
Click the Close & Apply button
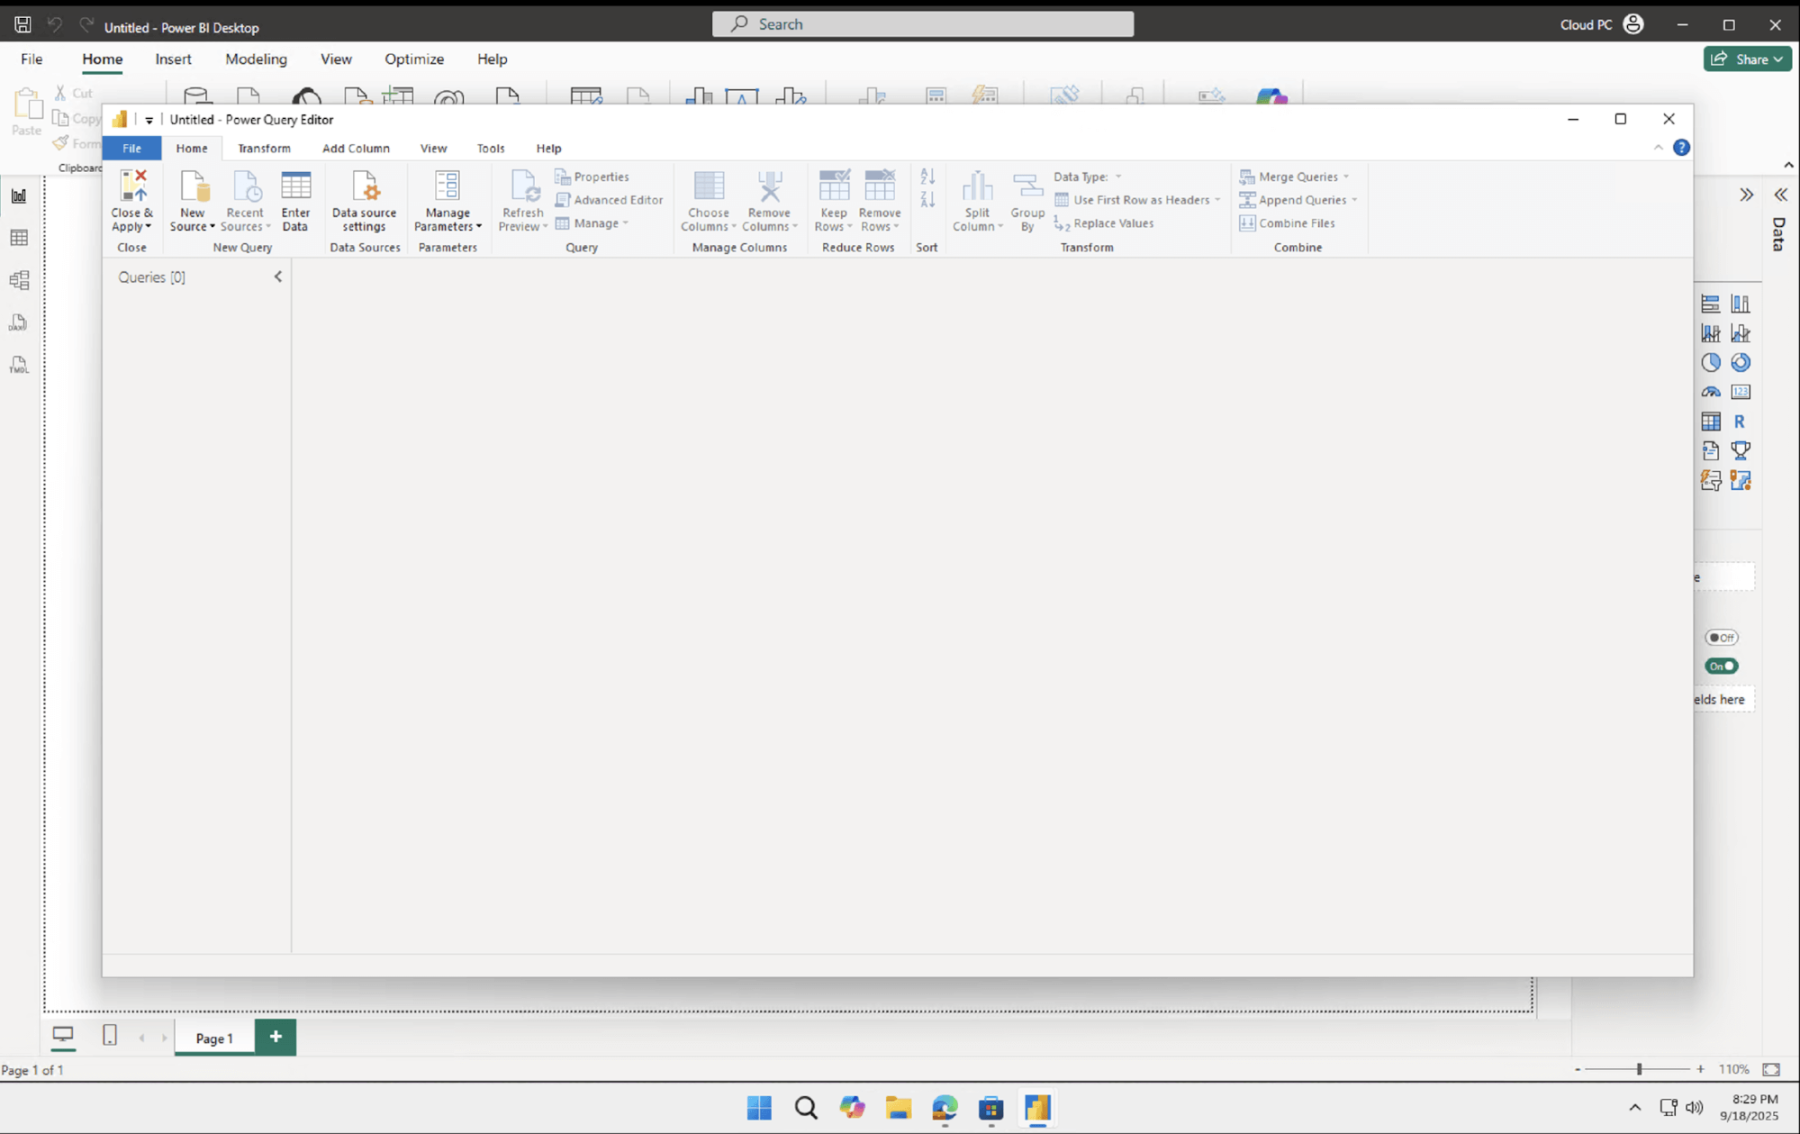click(x=131, y=200)
